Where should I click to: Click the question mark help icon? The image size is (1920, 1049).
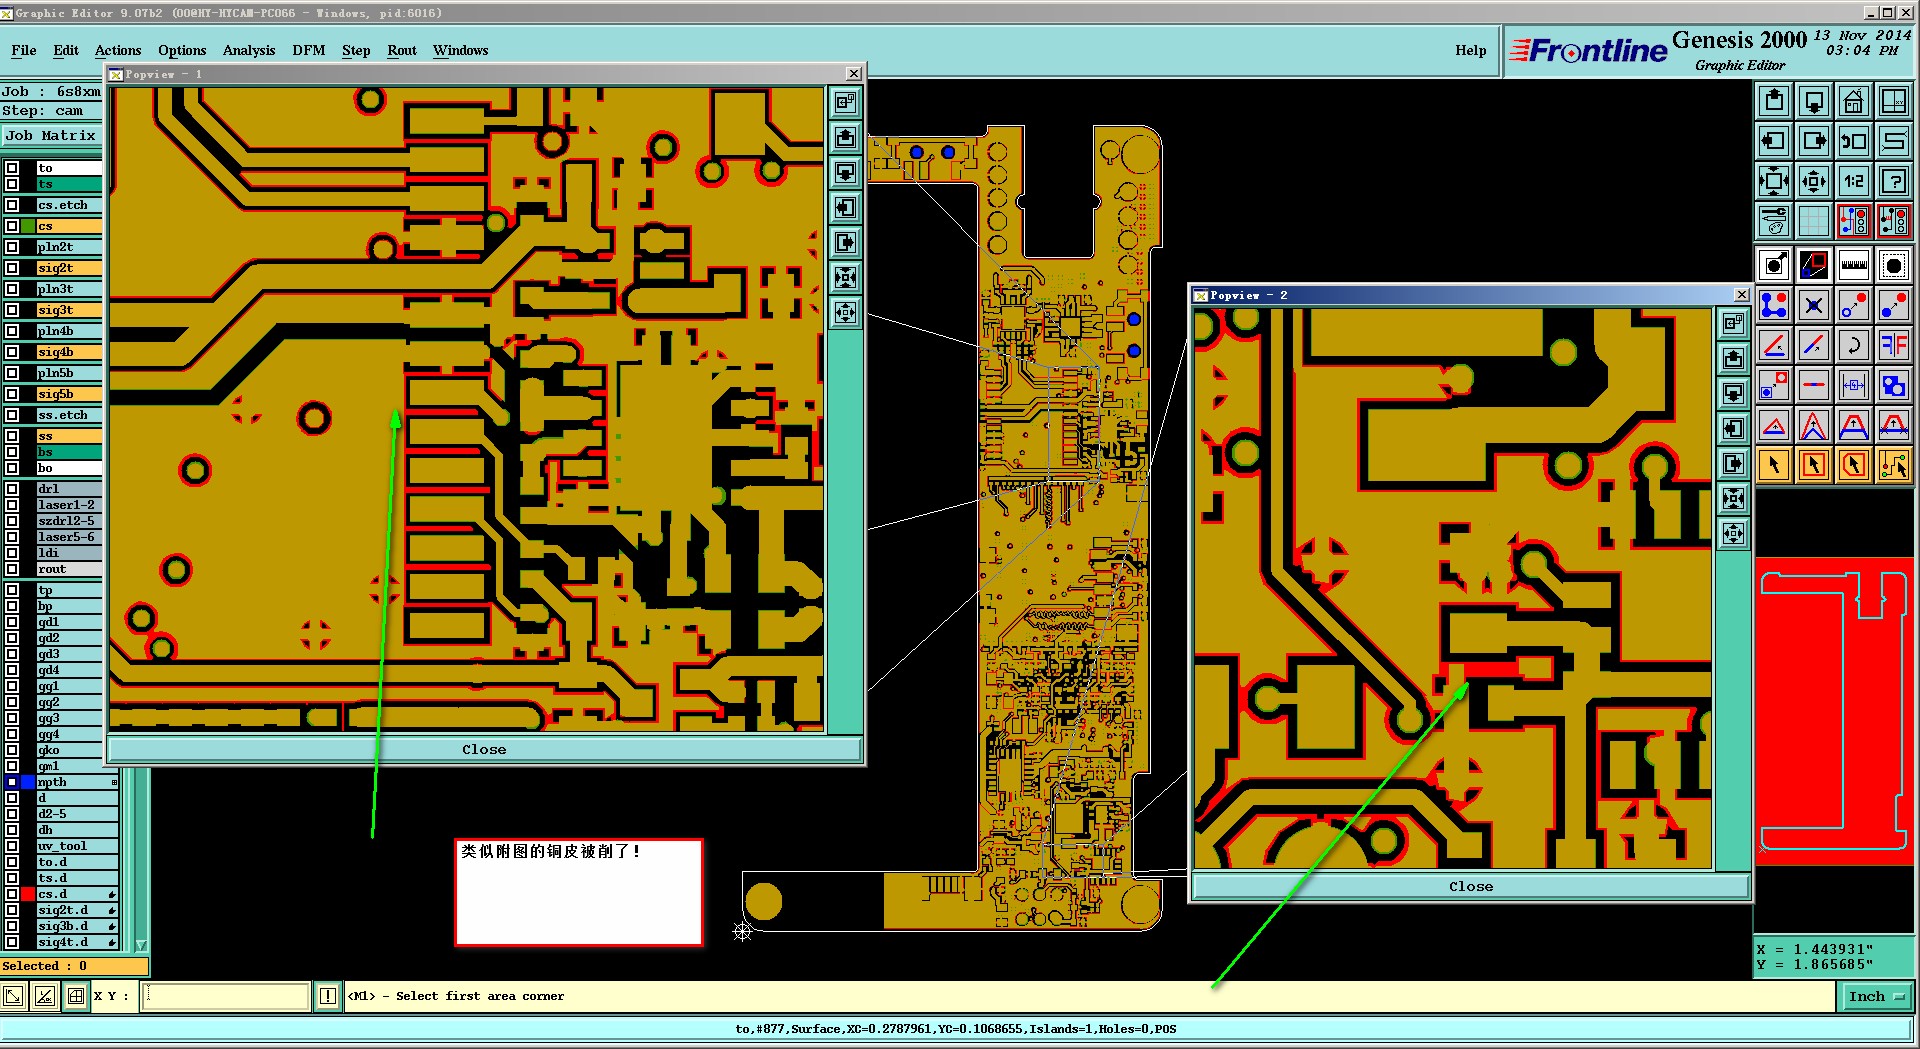[x=1893, y=181]
